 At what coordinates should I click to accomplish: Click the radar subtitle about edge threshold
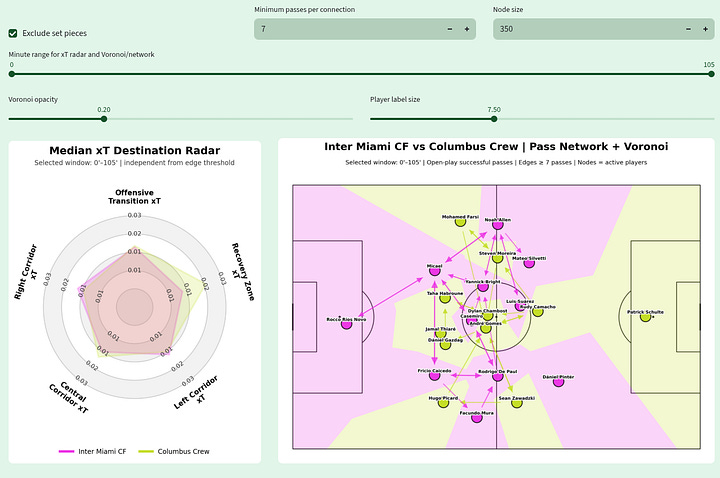[x=135, y=163]
